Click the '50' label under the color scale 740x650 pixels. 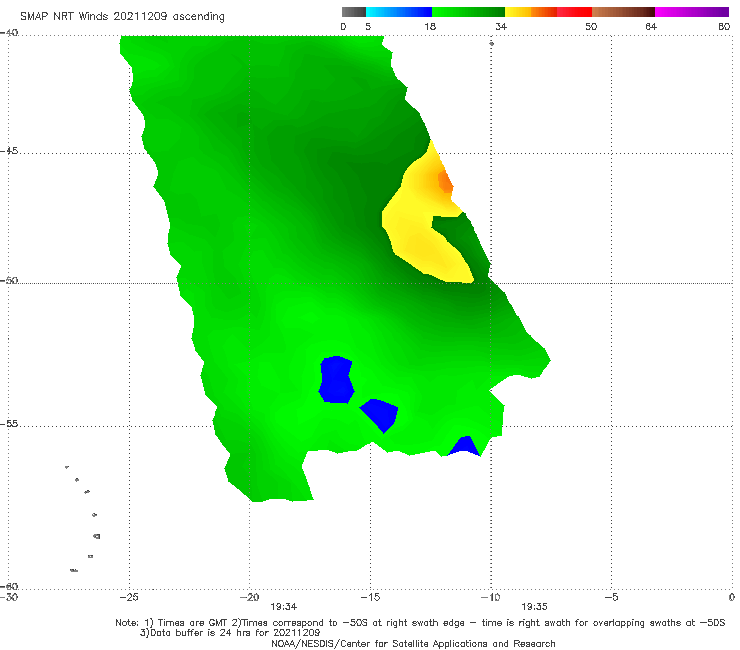tap(591, 26)
